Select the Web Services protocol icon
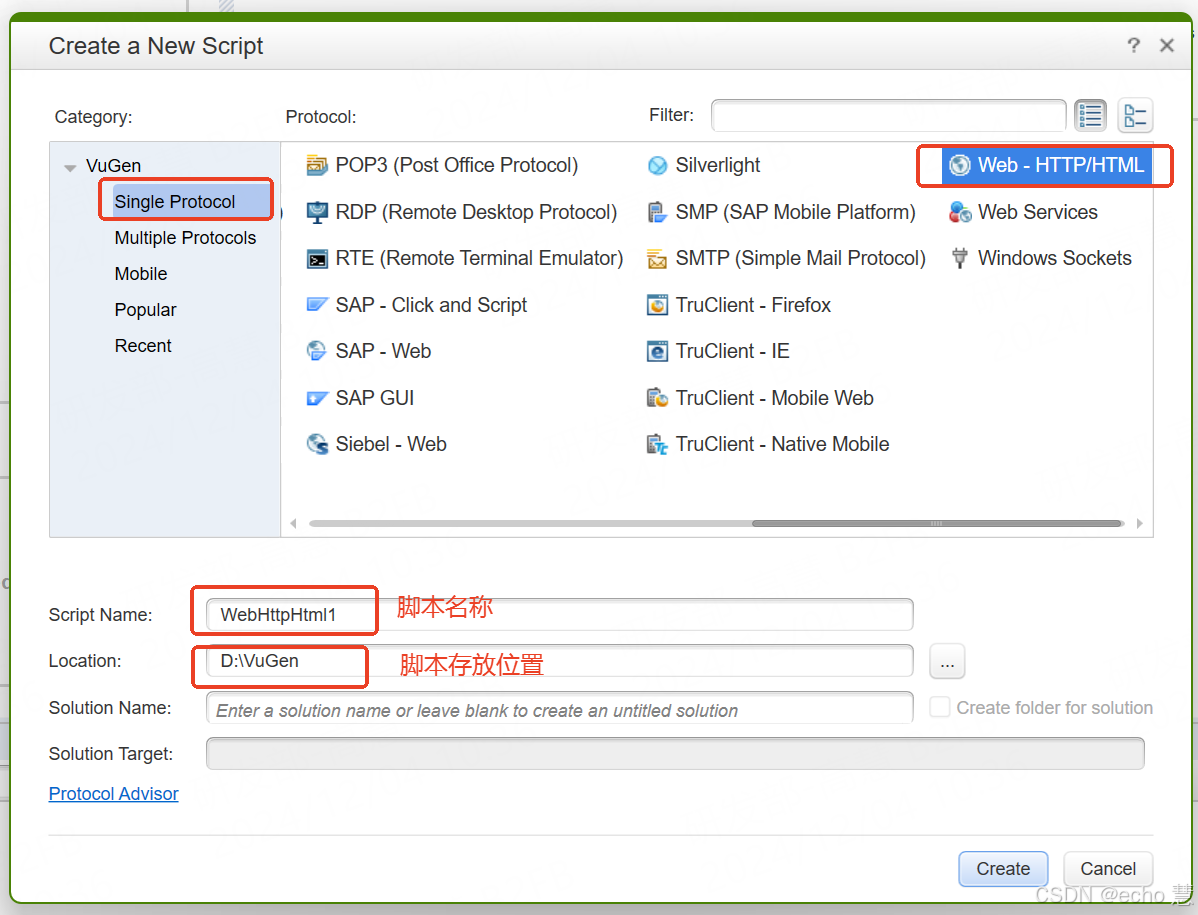This screenshot has height=915, width=1198. pyautogui.click(x=960, y=212)
